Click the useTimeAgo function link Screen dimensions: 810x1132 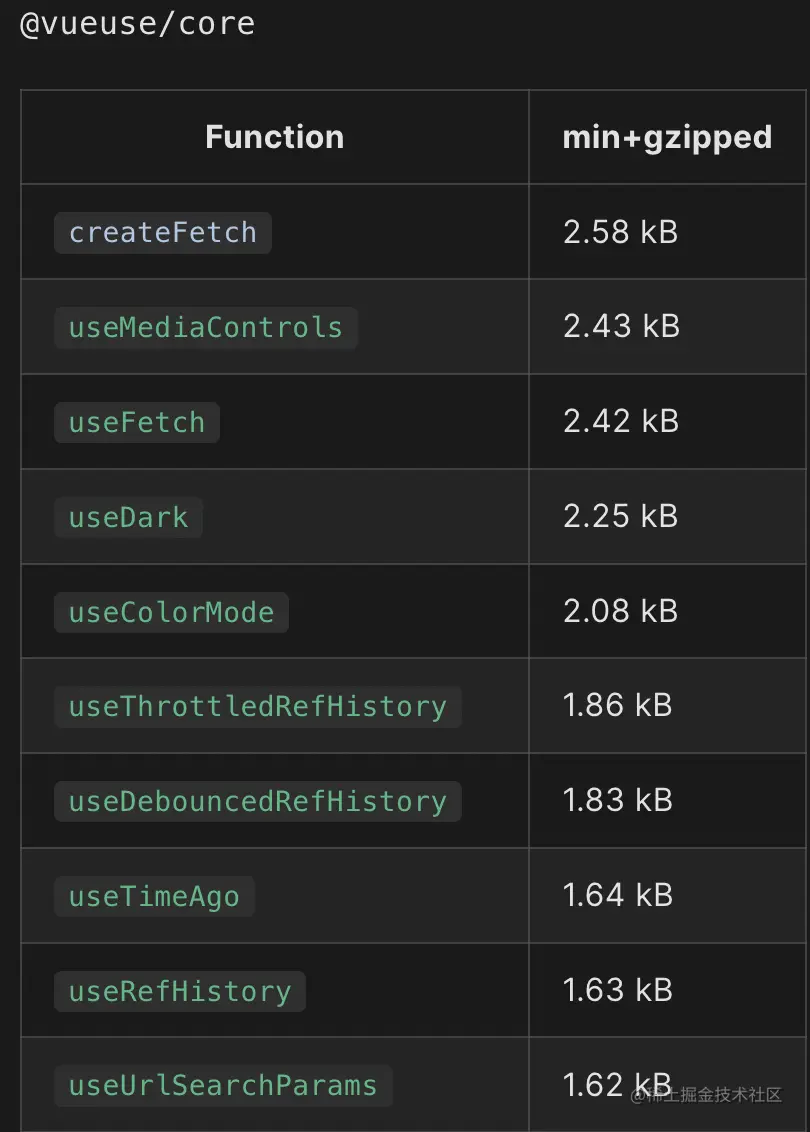(x=154, y=897)
